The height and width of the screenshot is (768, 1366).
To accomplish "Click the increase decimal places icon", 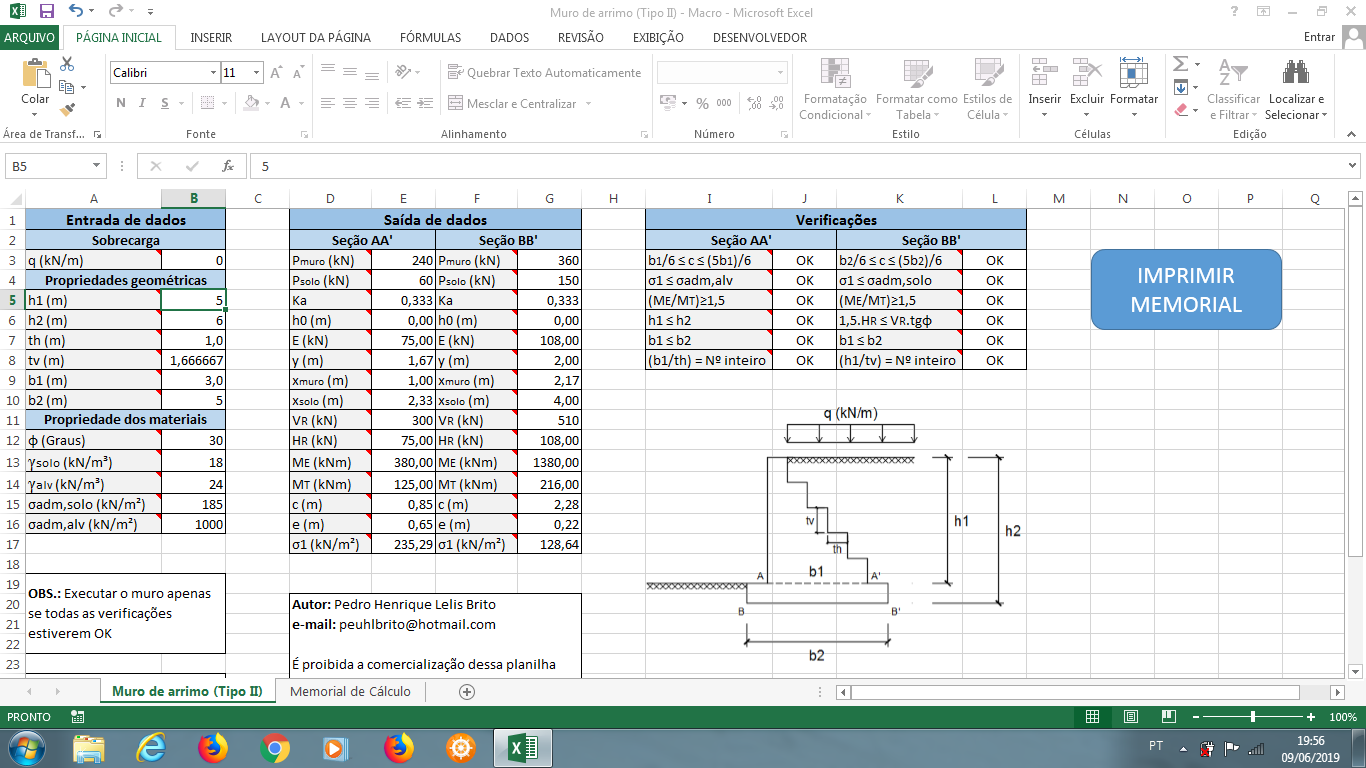I will pyautogui.click(x=753, y=103).
